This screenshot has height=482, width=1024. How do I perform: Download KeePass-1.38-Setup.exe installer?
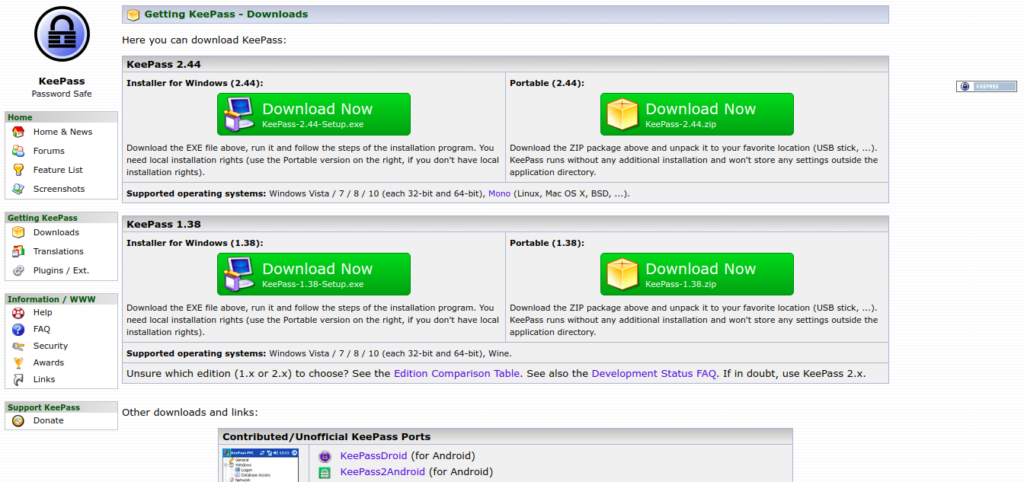[x=314, y=274]
